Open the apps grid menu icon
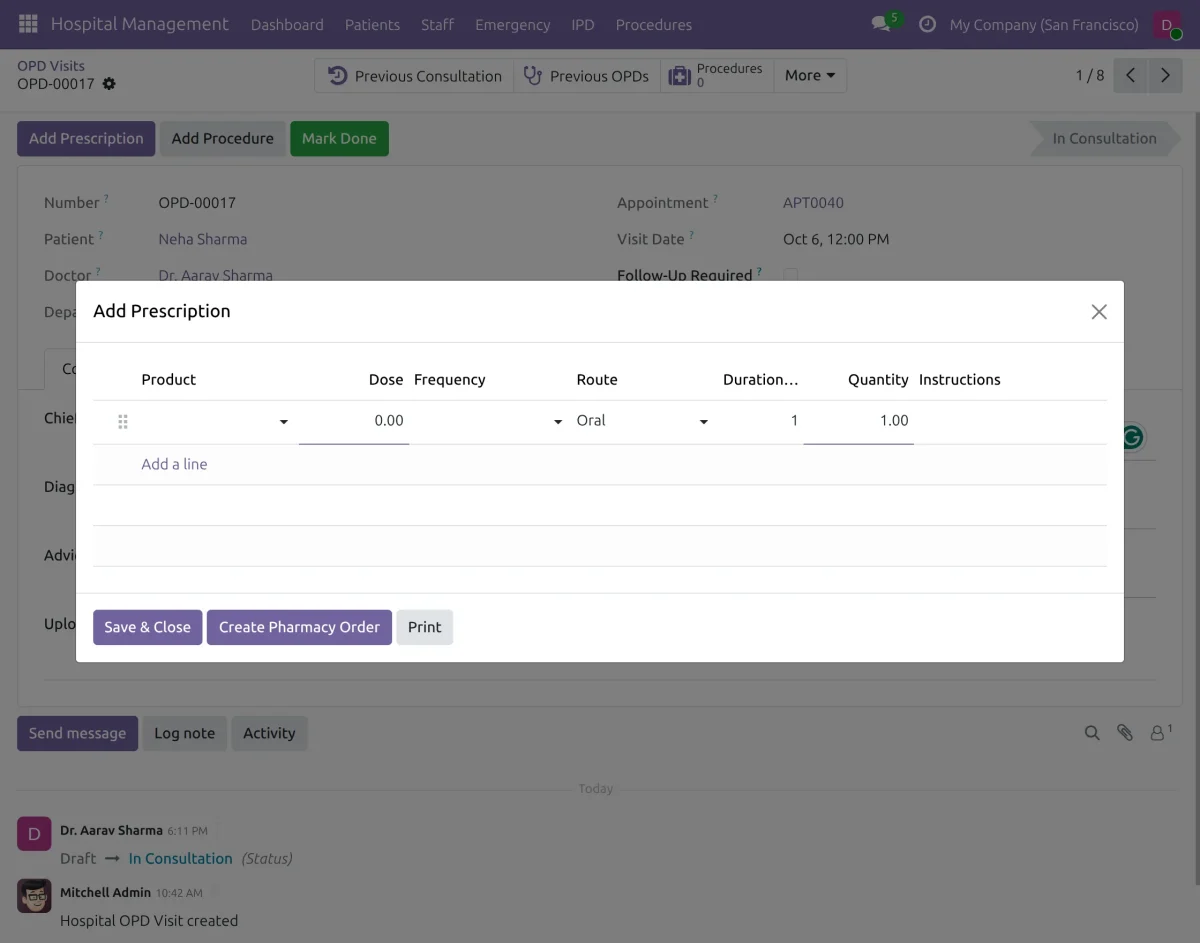 pyautogui.click(x=28, y=24)
